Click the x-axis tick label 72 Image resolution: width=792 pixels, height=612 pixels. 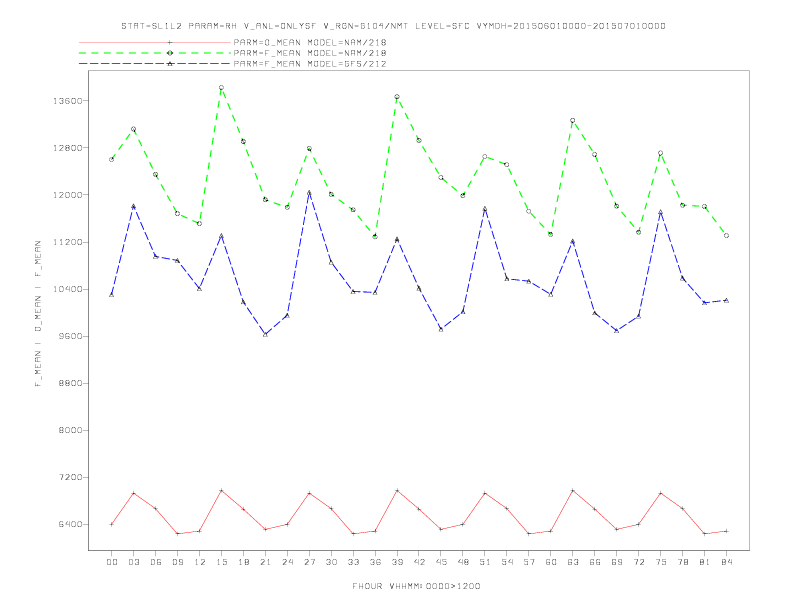coord(638,562)
